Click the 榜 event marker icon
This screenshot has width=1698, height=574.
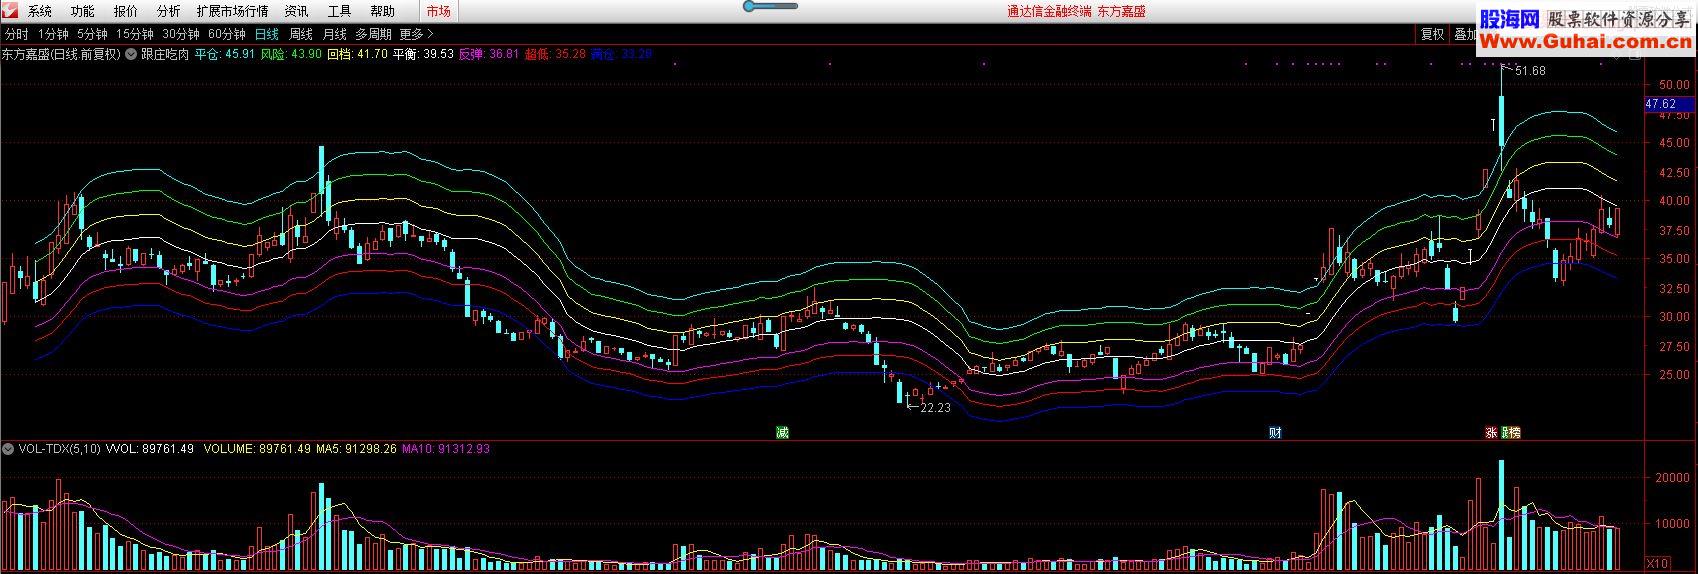1514,433
